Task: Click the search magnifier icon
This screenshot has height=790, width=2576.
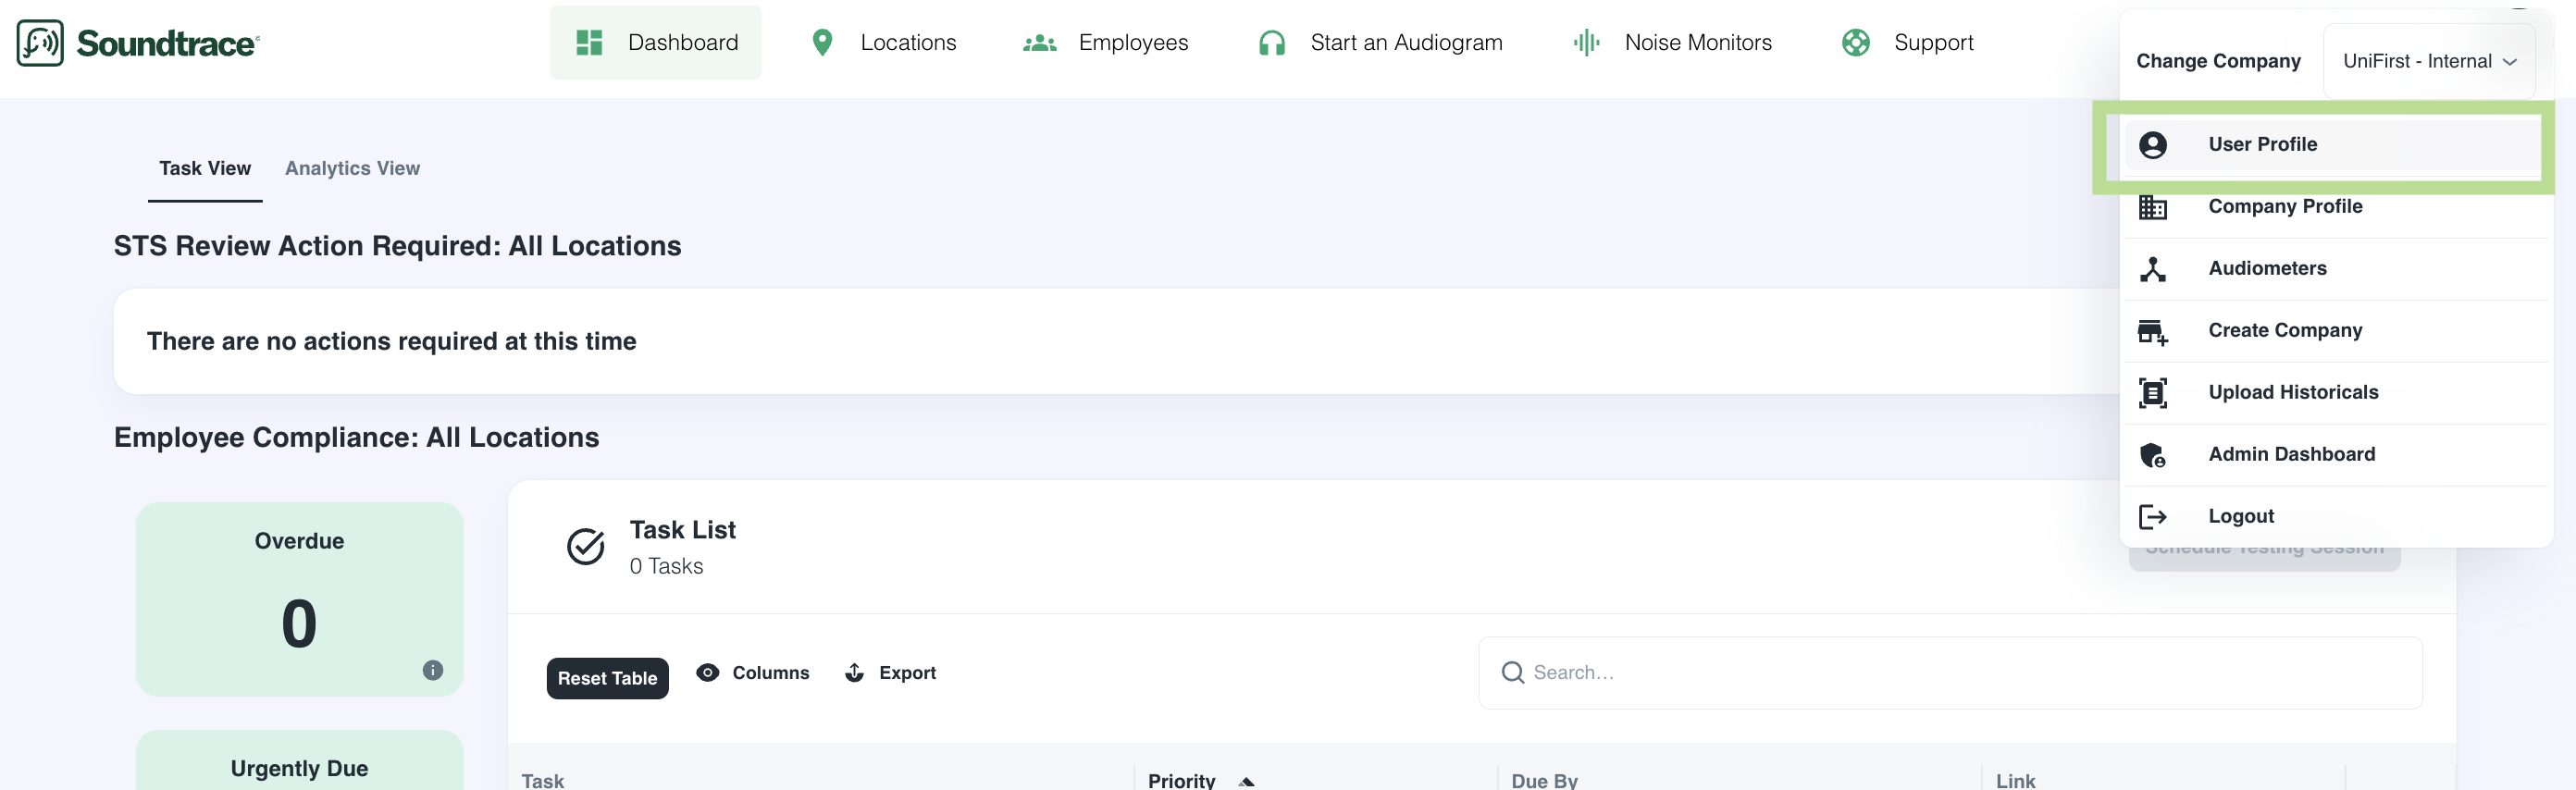Action: tap(1513, 673)
